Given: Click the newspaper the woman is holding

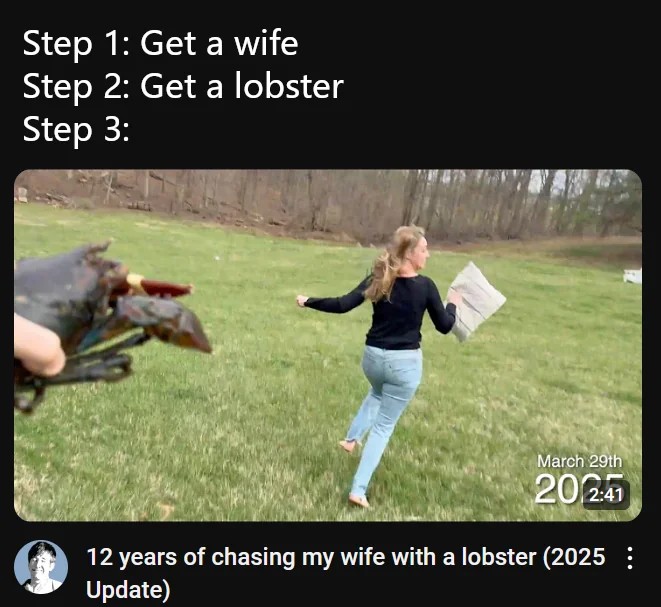Looking at the screenshot, I should coord(476,301).
